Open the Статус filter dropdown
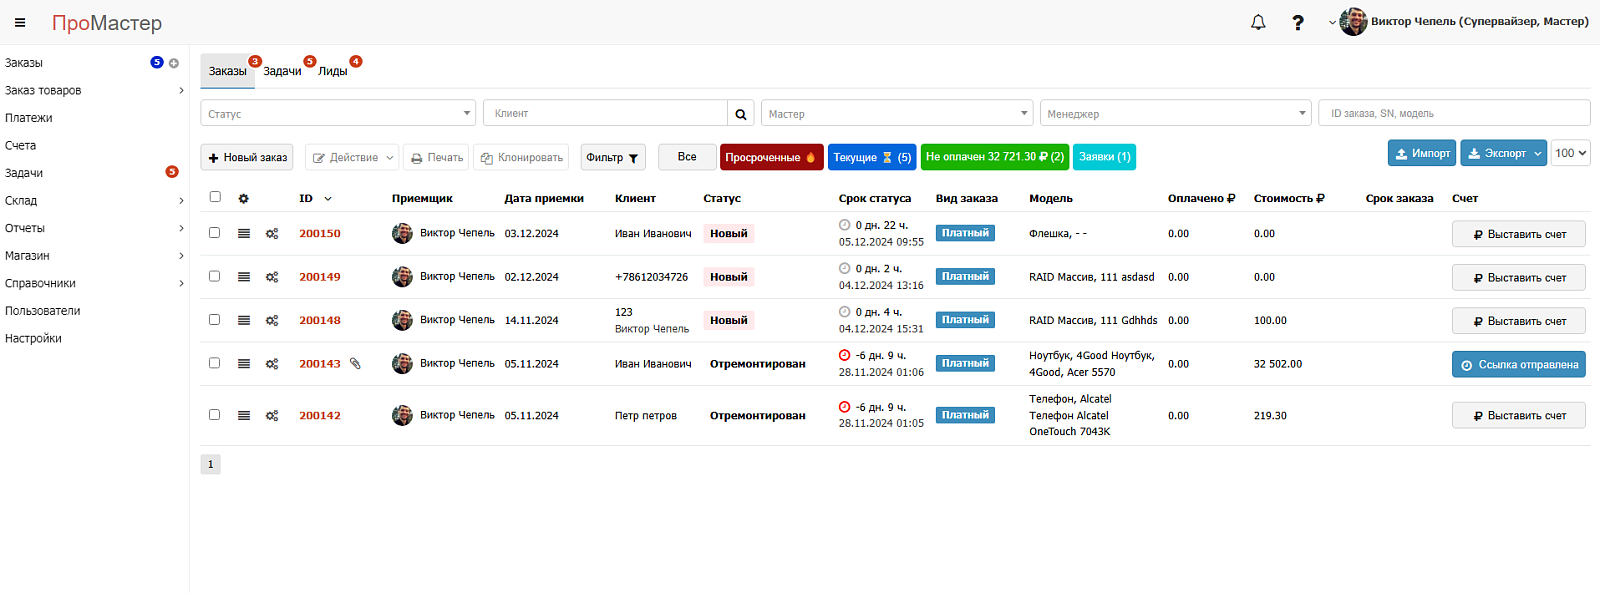 (338, 113)
